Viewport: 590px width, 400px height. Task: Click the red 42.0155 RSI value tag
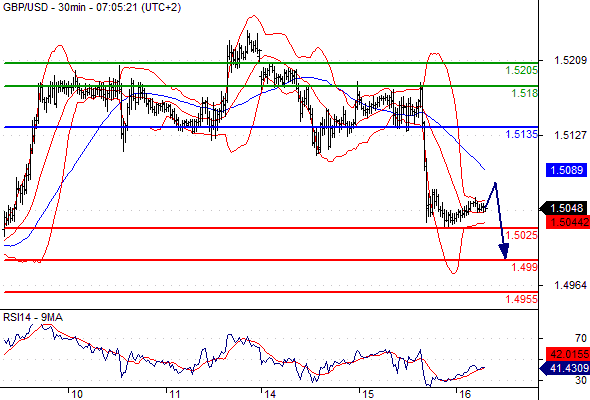[x=567, y=354]
